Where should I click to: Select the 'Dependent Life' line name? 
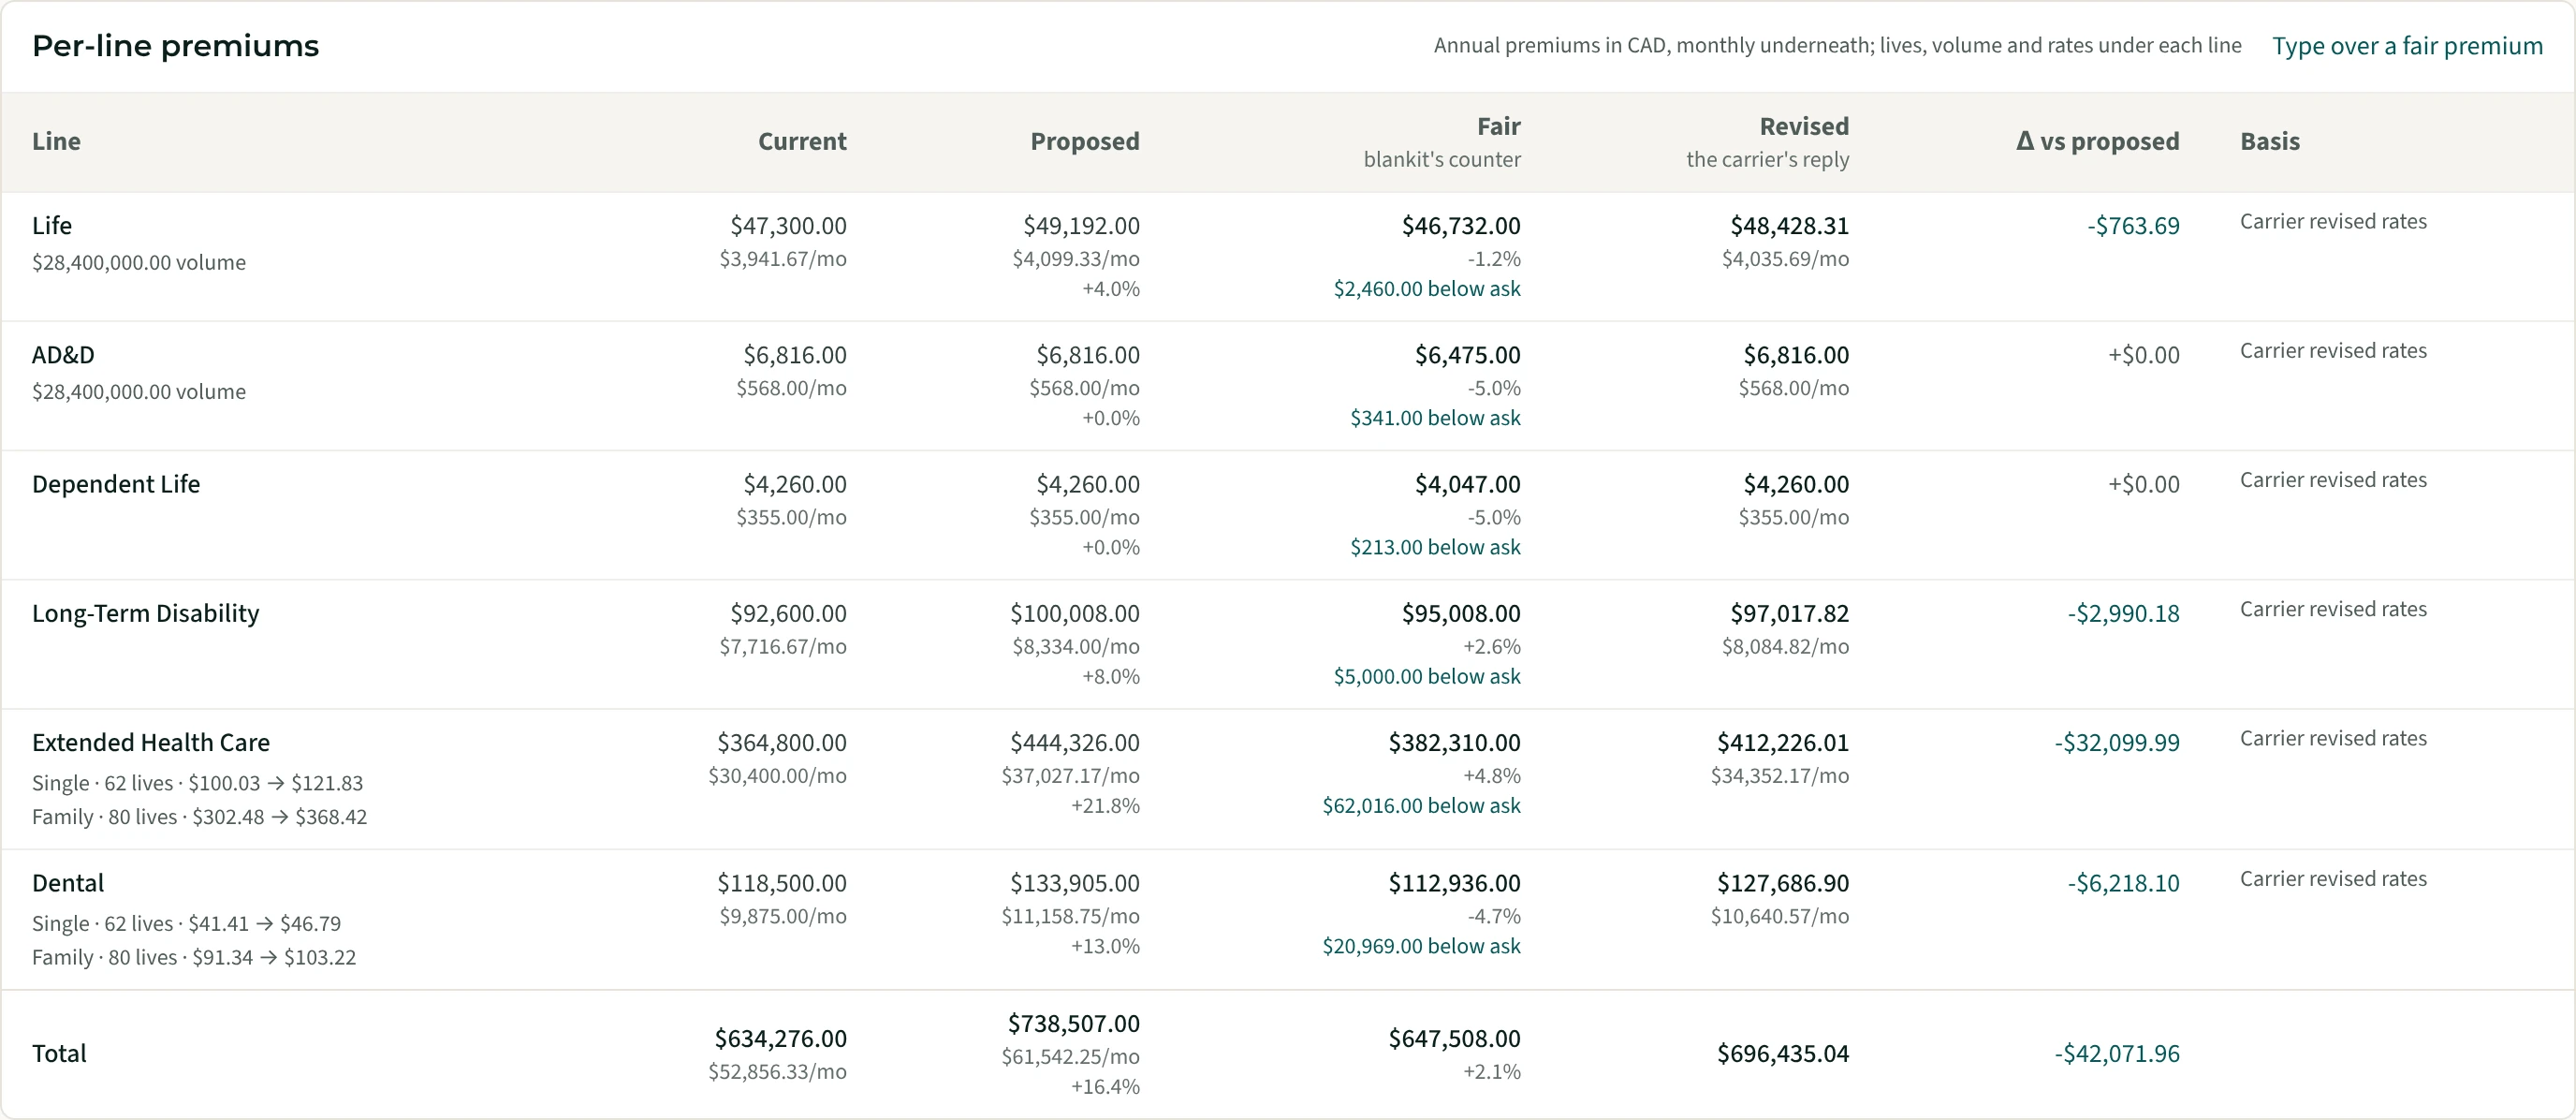[x=116, y=484]
